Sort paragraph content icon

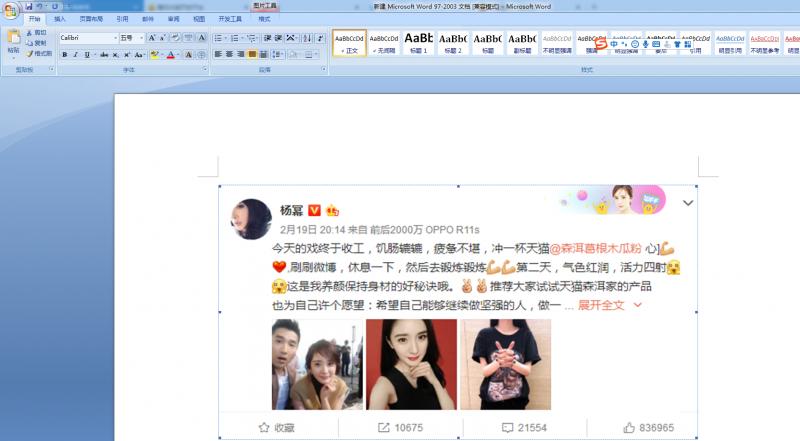pos(307,38)
